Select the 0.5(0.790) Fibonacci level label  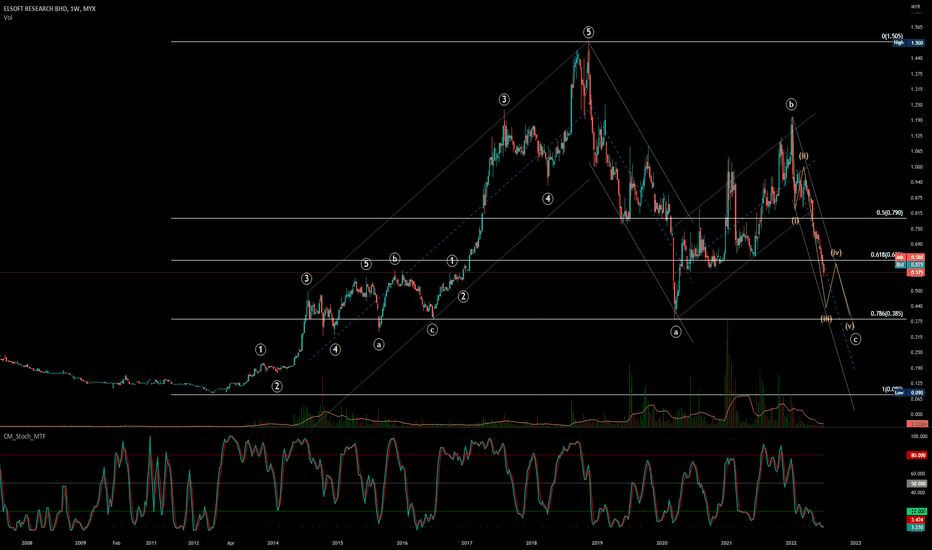[889, 213]
